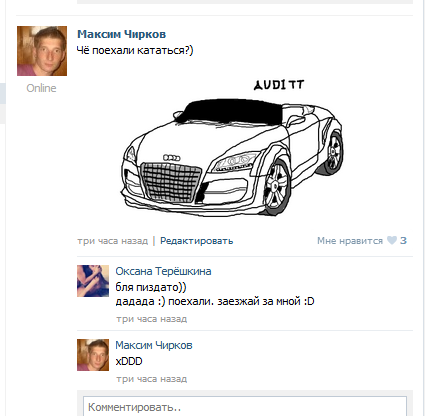Click the timestamp under Оксана's comment
Viewport: 441px width, 416px height.
[x=152, y=319]
